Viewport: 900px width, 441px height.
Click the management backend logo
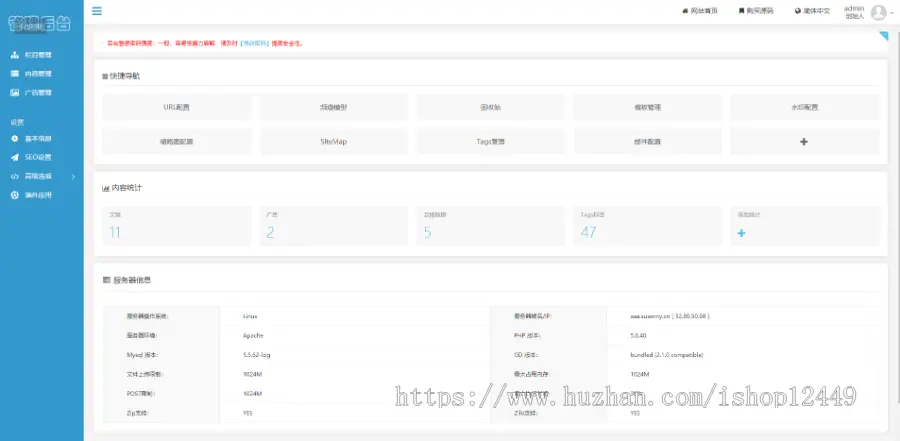[39, 24]
